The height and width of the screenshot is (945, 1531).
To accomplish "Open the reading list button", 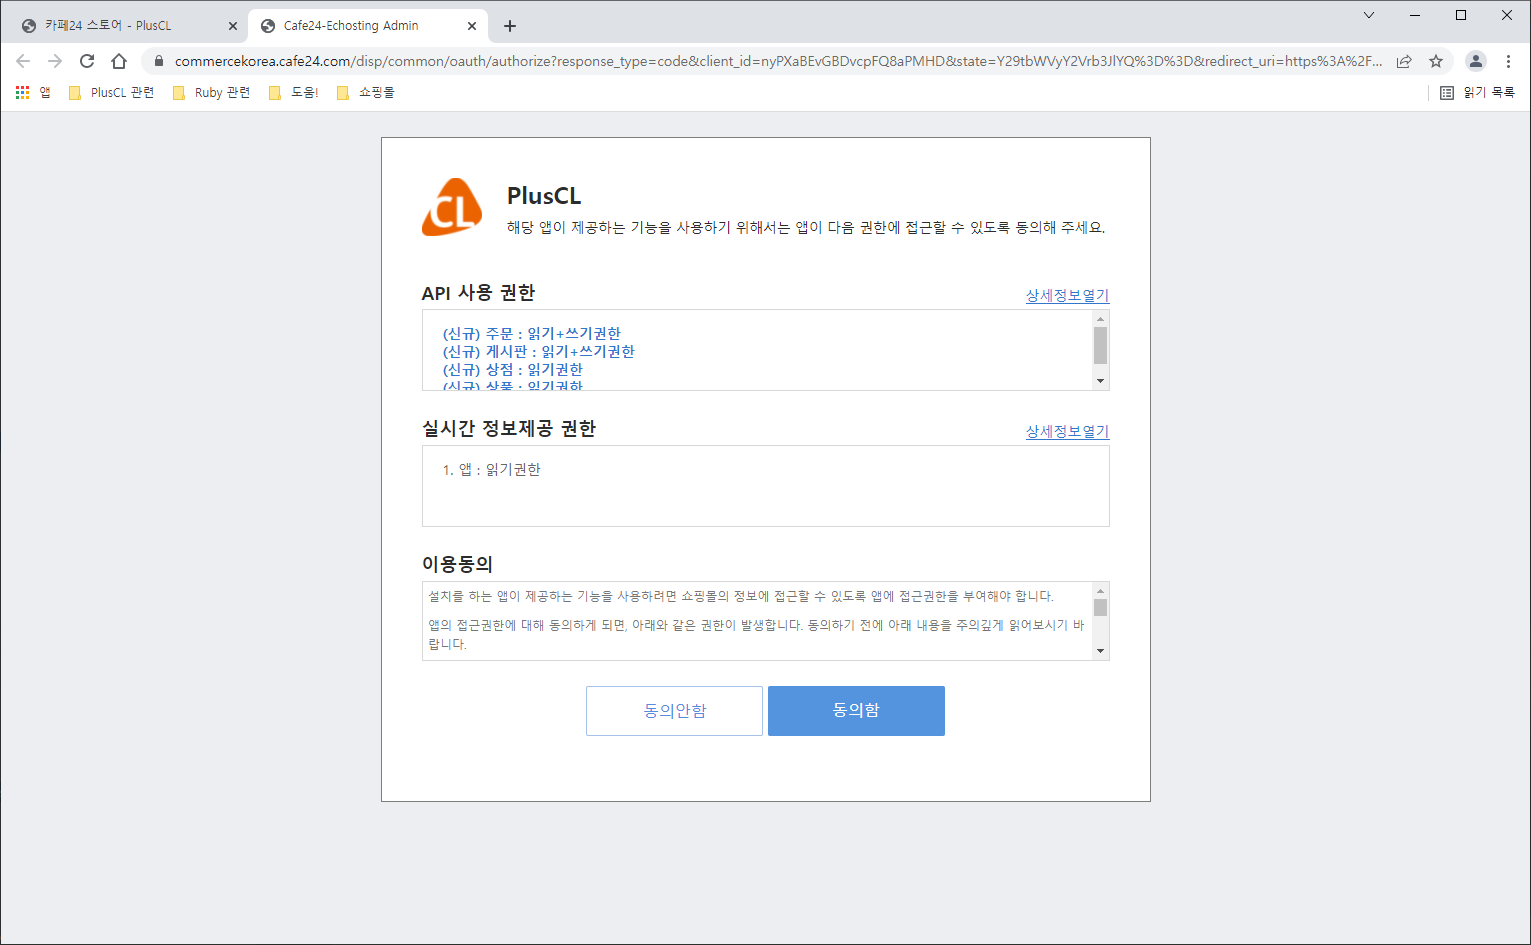I will click(x=1477, y=92).
